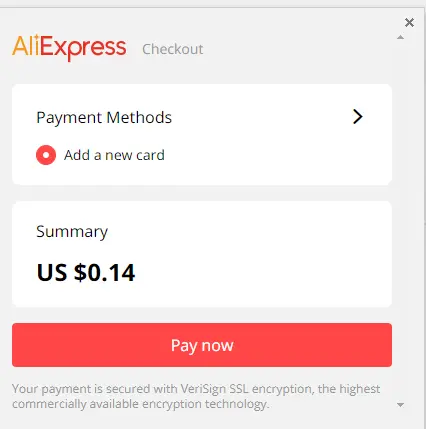This screenshot has width=426, height=429.
Task: Click the dialog's vertical scrollbar track
Action: pyautogui.click(x=400, y=220)
